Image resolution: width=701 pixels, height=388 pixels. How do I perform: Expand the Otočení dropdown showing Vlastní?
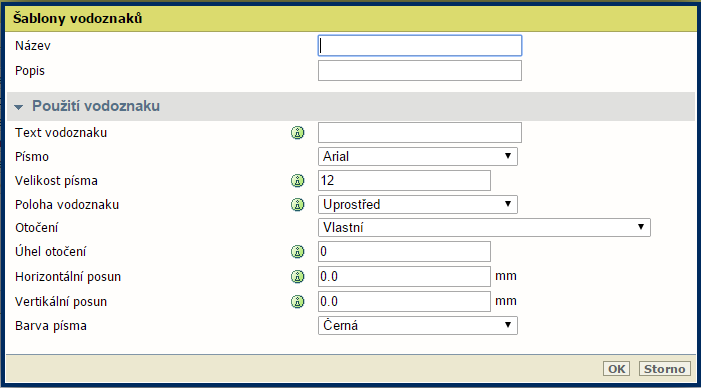point(484,228)
